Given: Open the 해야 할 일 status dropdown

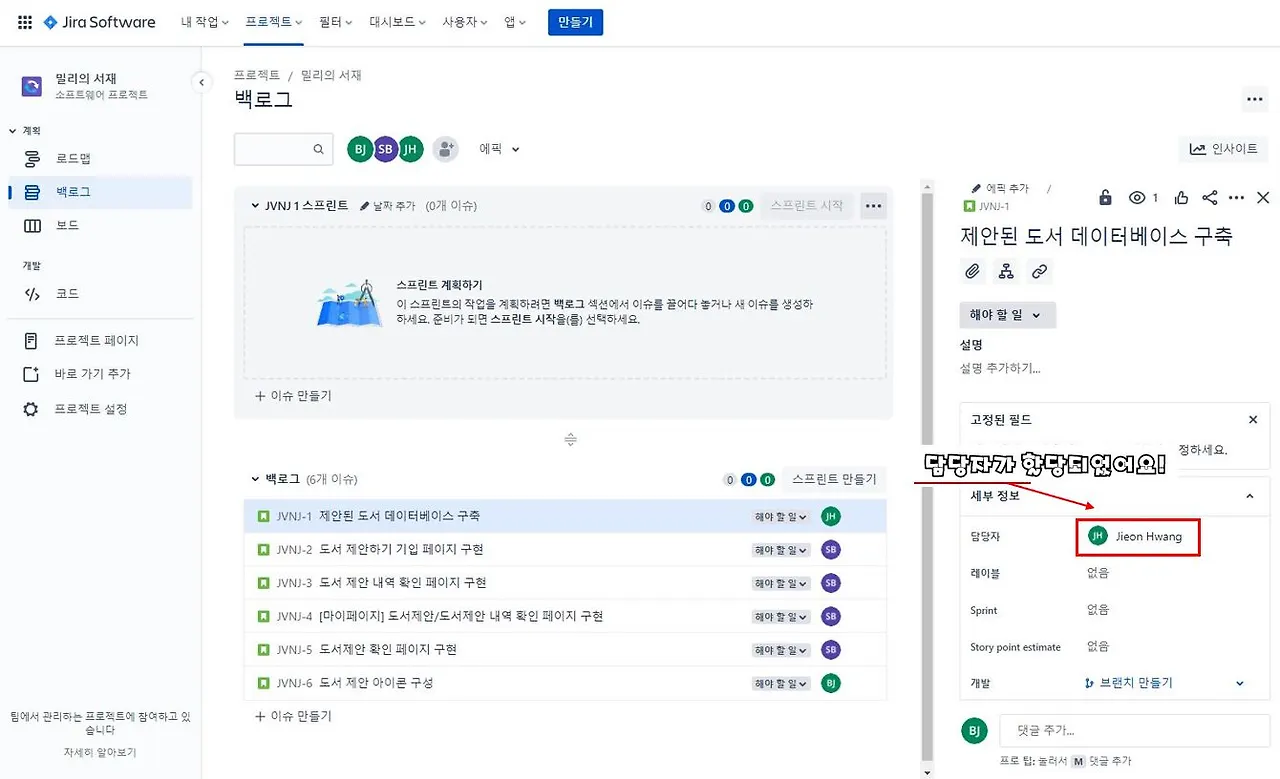Looking at the screenshot, I should tap(1007, 314).
